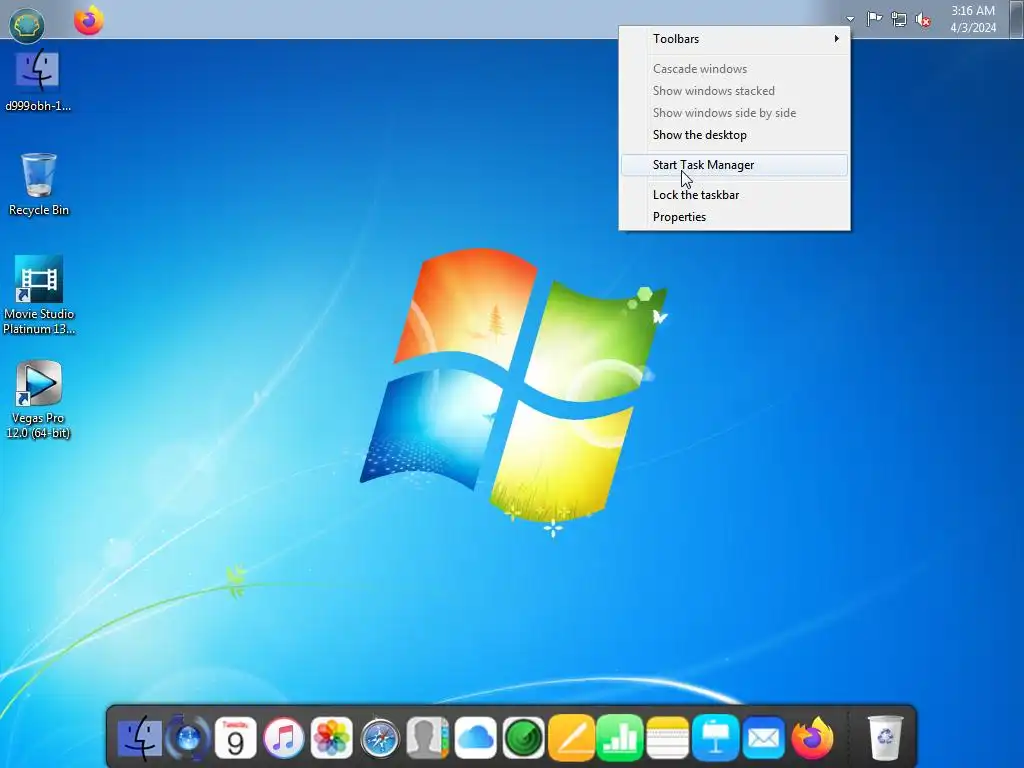Show hidden tray icons arrow
The image size is (1024, 768).
tap(850, 19)
